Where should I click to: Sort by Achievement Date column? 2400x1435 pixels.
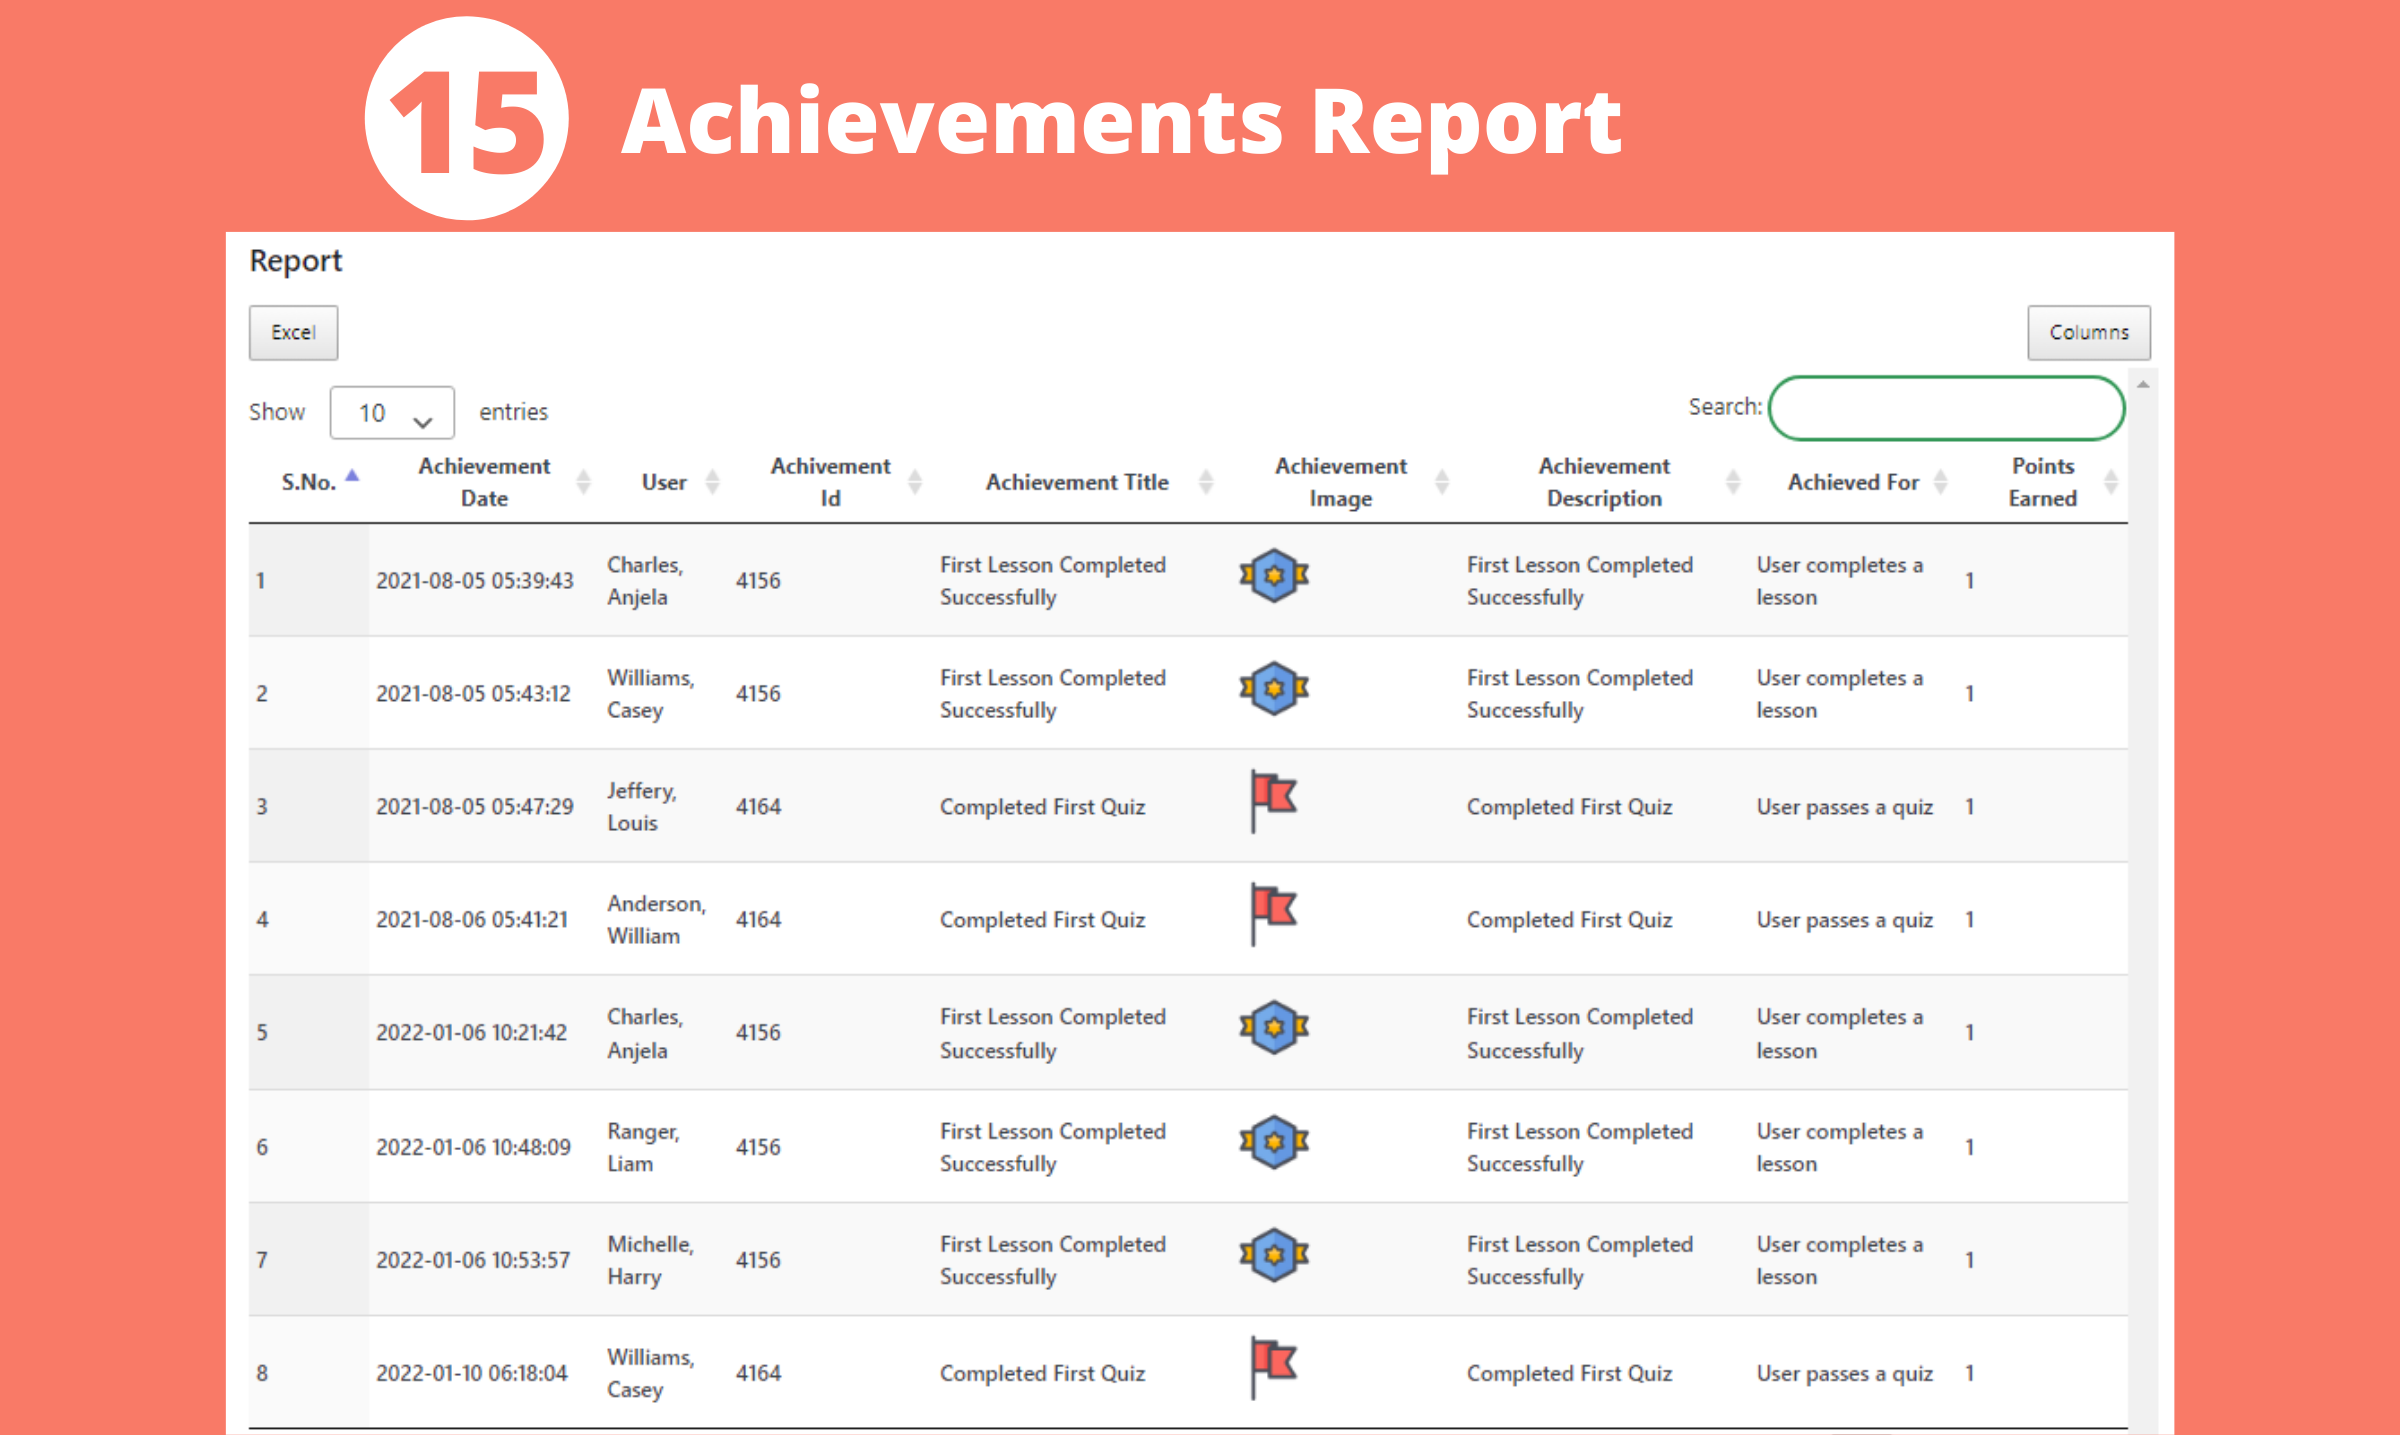(x=484, y=482)
